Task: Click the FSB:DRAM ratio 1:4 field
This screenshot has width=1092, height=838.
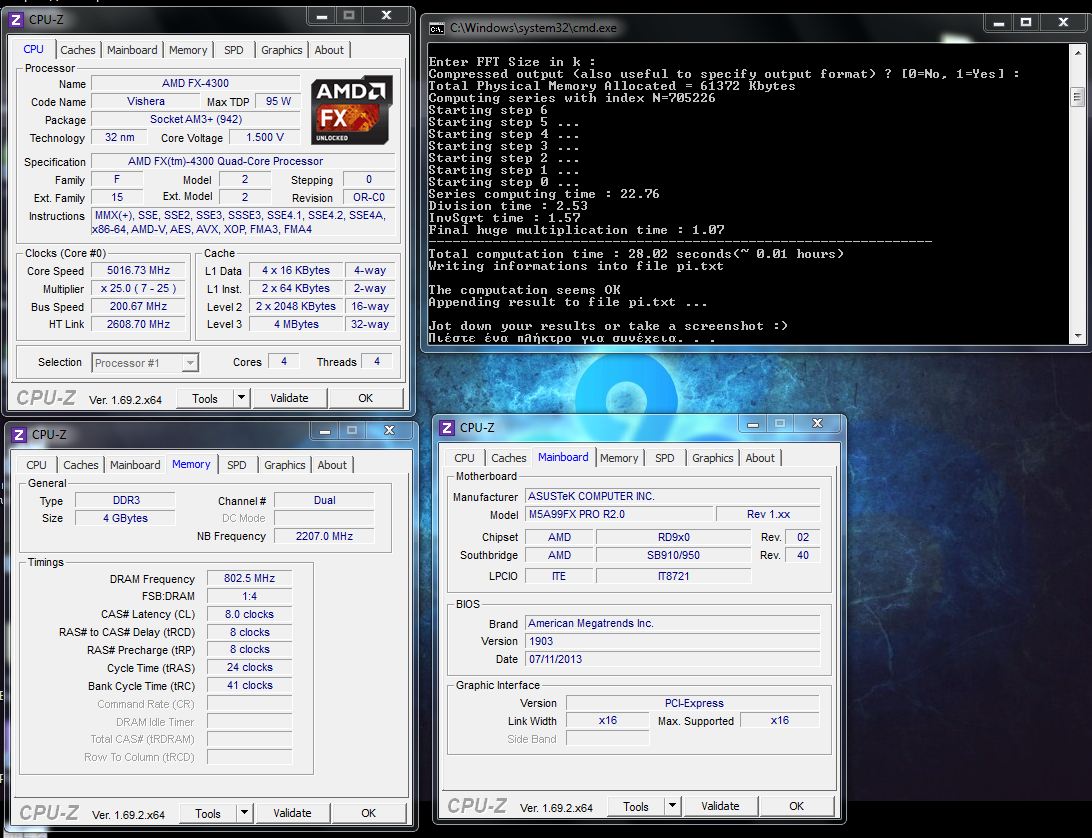Action: (249, 596)
